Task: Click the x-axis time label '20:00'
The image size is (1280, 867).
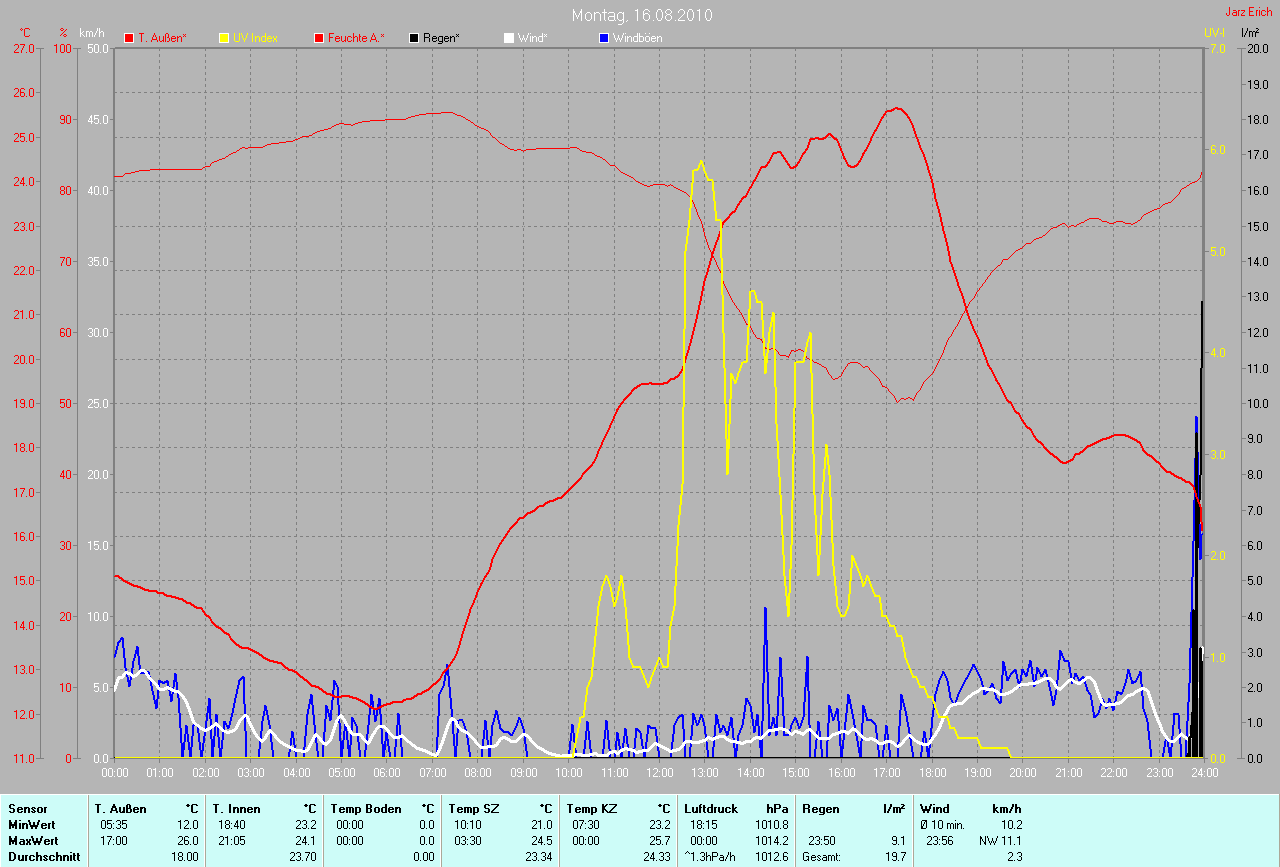Action: (1023, 772)
